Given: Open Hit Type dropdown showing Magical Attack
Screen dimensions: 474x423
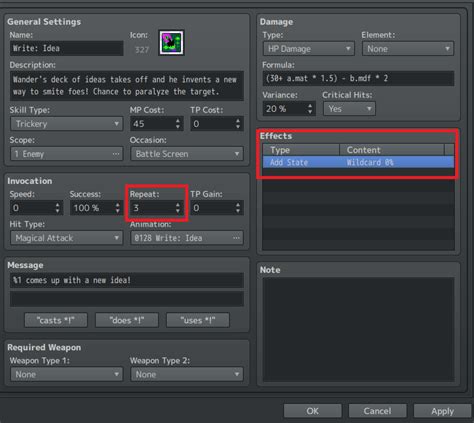Looking at the screenshot, I should tap(66, 238).
